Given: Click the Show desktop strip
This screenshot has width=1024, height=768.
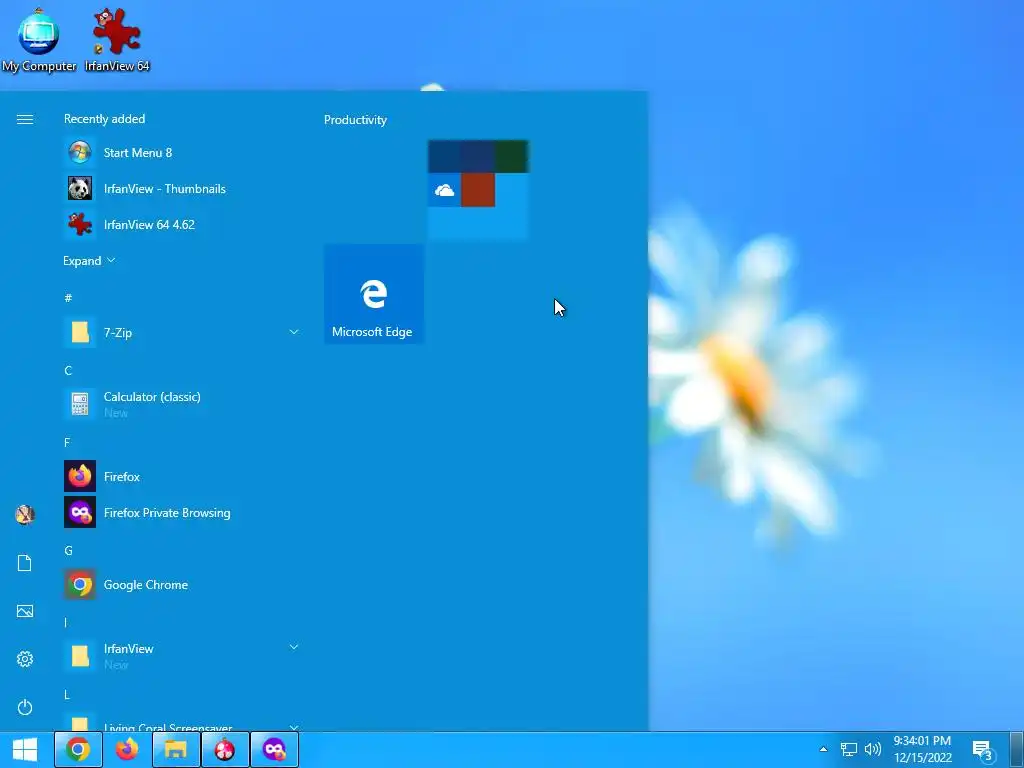Looking at the screenshot, I should pos(1018,749).
